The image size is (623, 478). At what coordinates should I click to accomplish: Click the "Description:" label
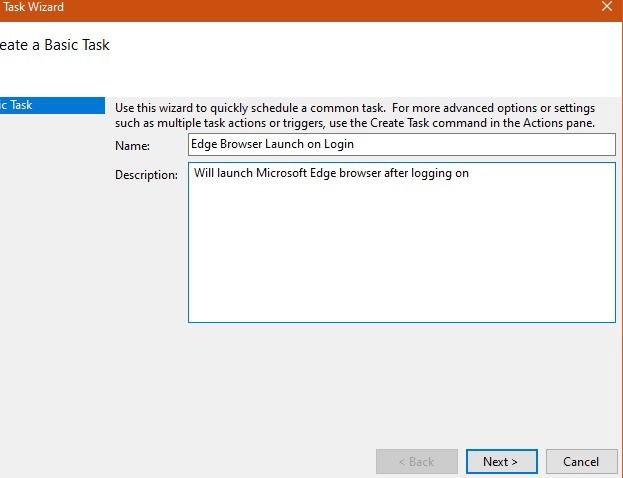146,176
